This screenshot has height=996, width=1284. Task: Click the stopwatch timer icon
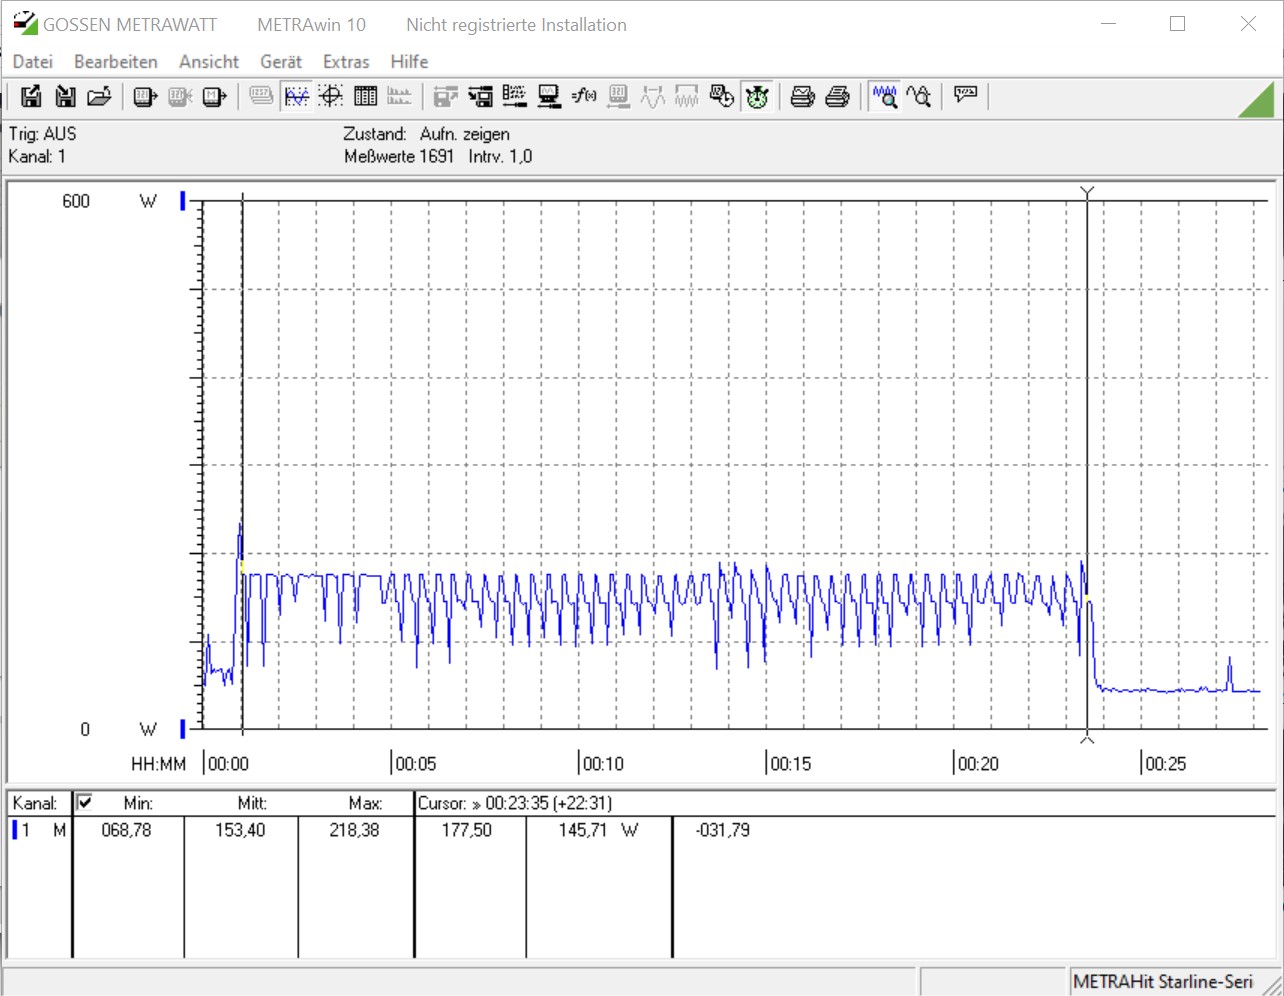757,96
